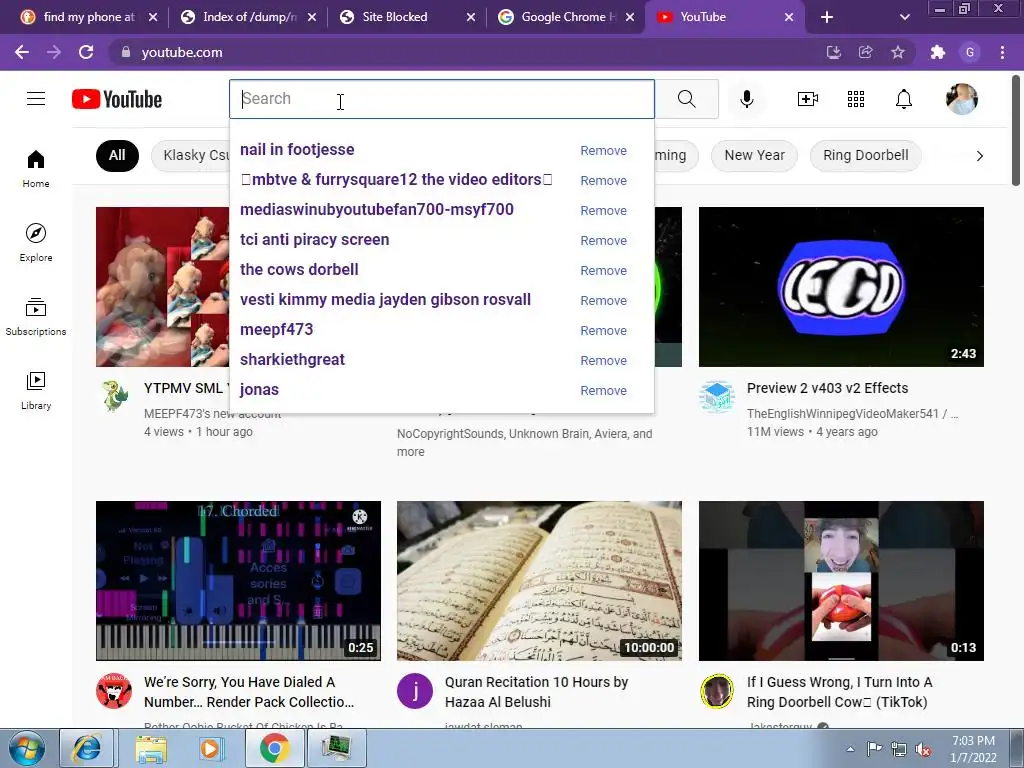Screen dimensions: 1024x768
Task: Launch Internet Explorer from taskbar
Action: [86, 748]
